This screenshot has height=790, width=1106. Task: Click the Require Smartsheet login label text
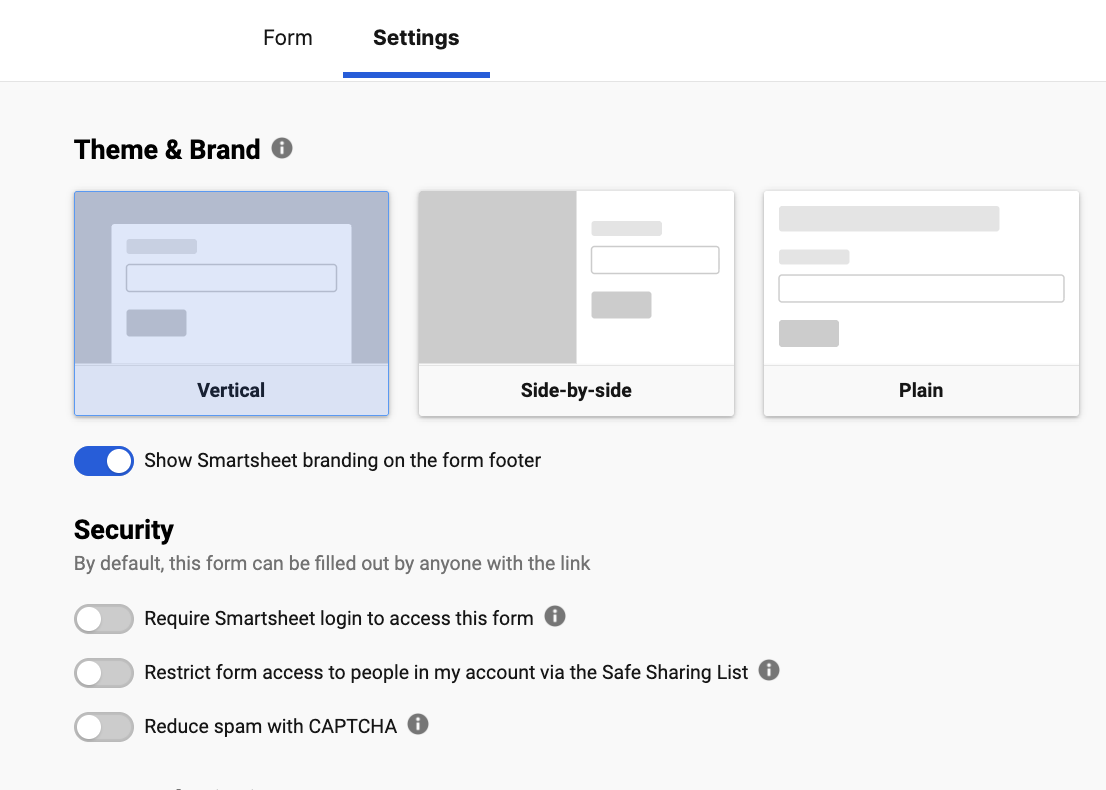click(x=339, y=618)
